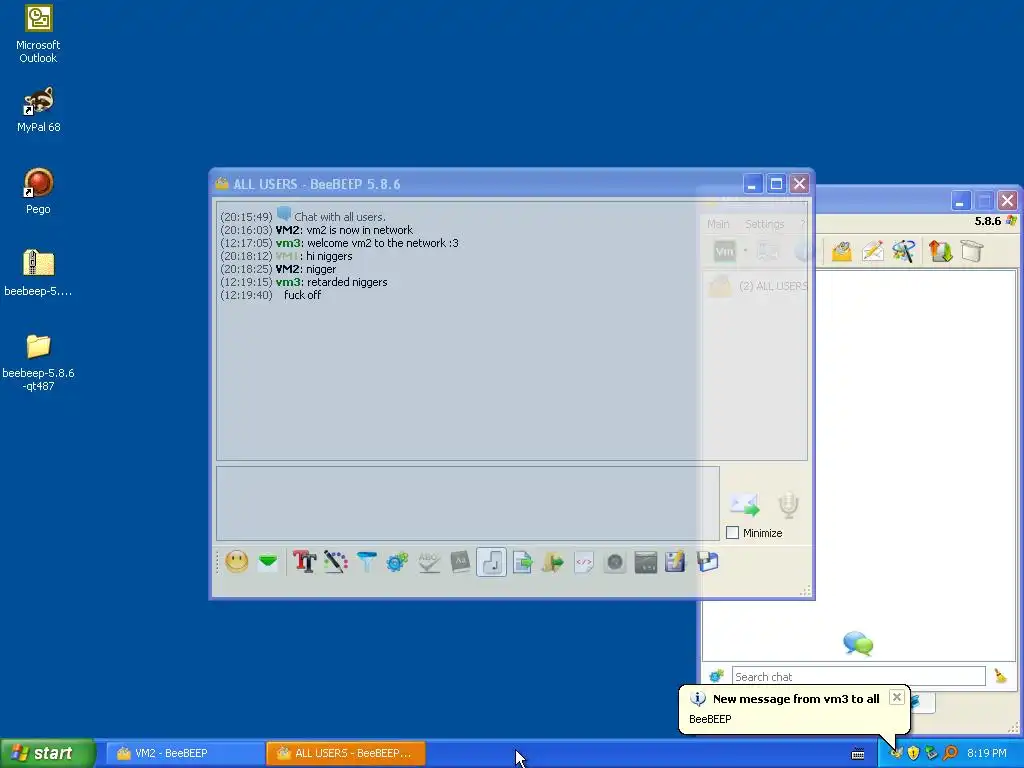Click the Windows flag logo beside 5.8.6
The height and width of the screenshot is (768, 1024).
point(1011,221)
